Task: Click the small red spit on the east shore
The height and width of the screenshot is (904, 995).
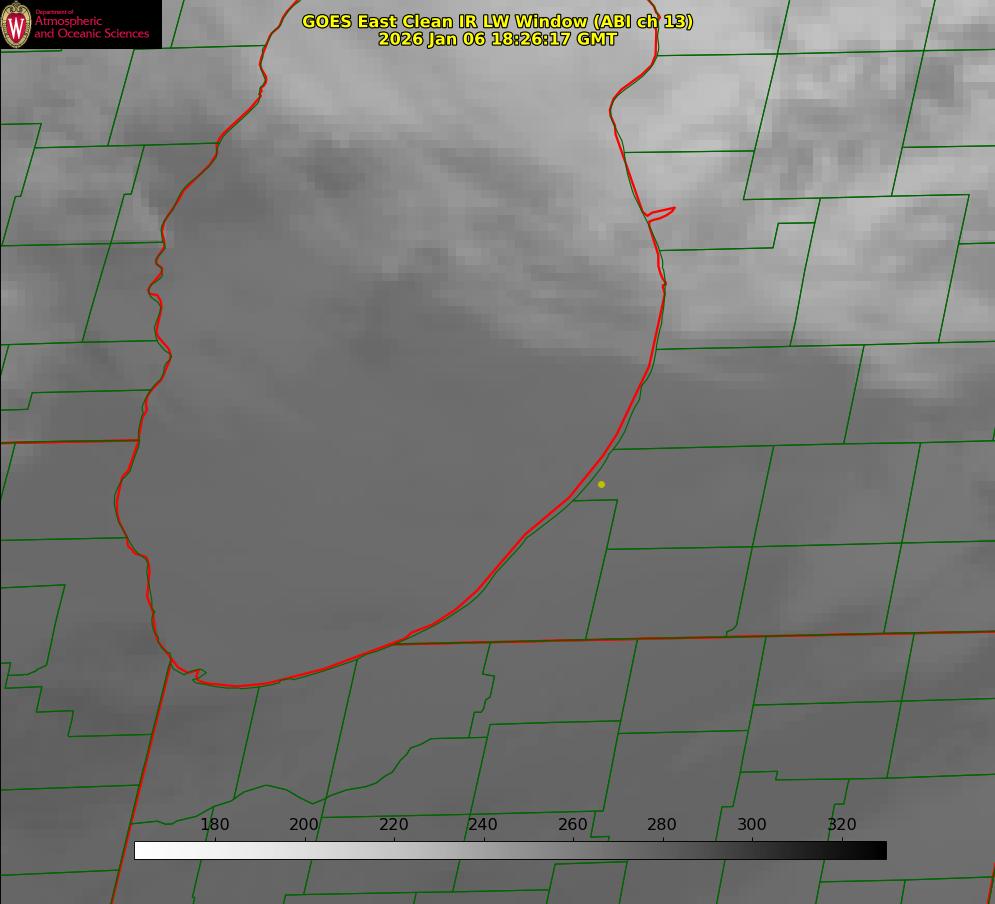Action: pos(662,212)
